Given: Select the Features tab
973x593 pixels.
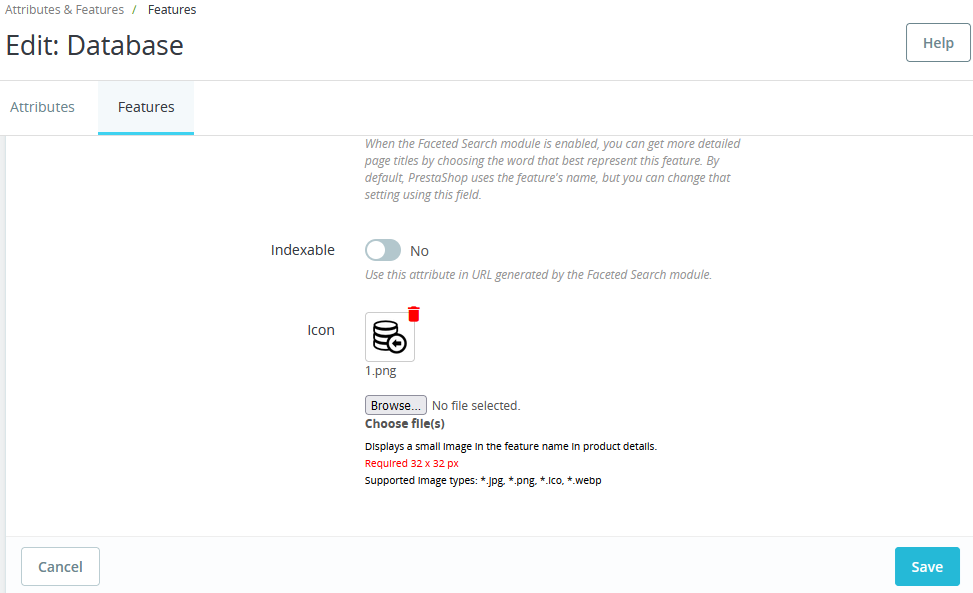Looking at the screenshot, I should click(146, 107).
